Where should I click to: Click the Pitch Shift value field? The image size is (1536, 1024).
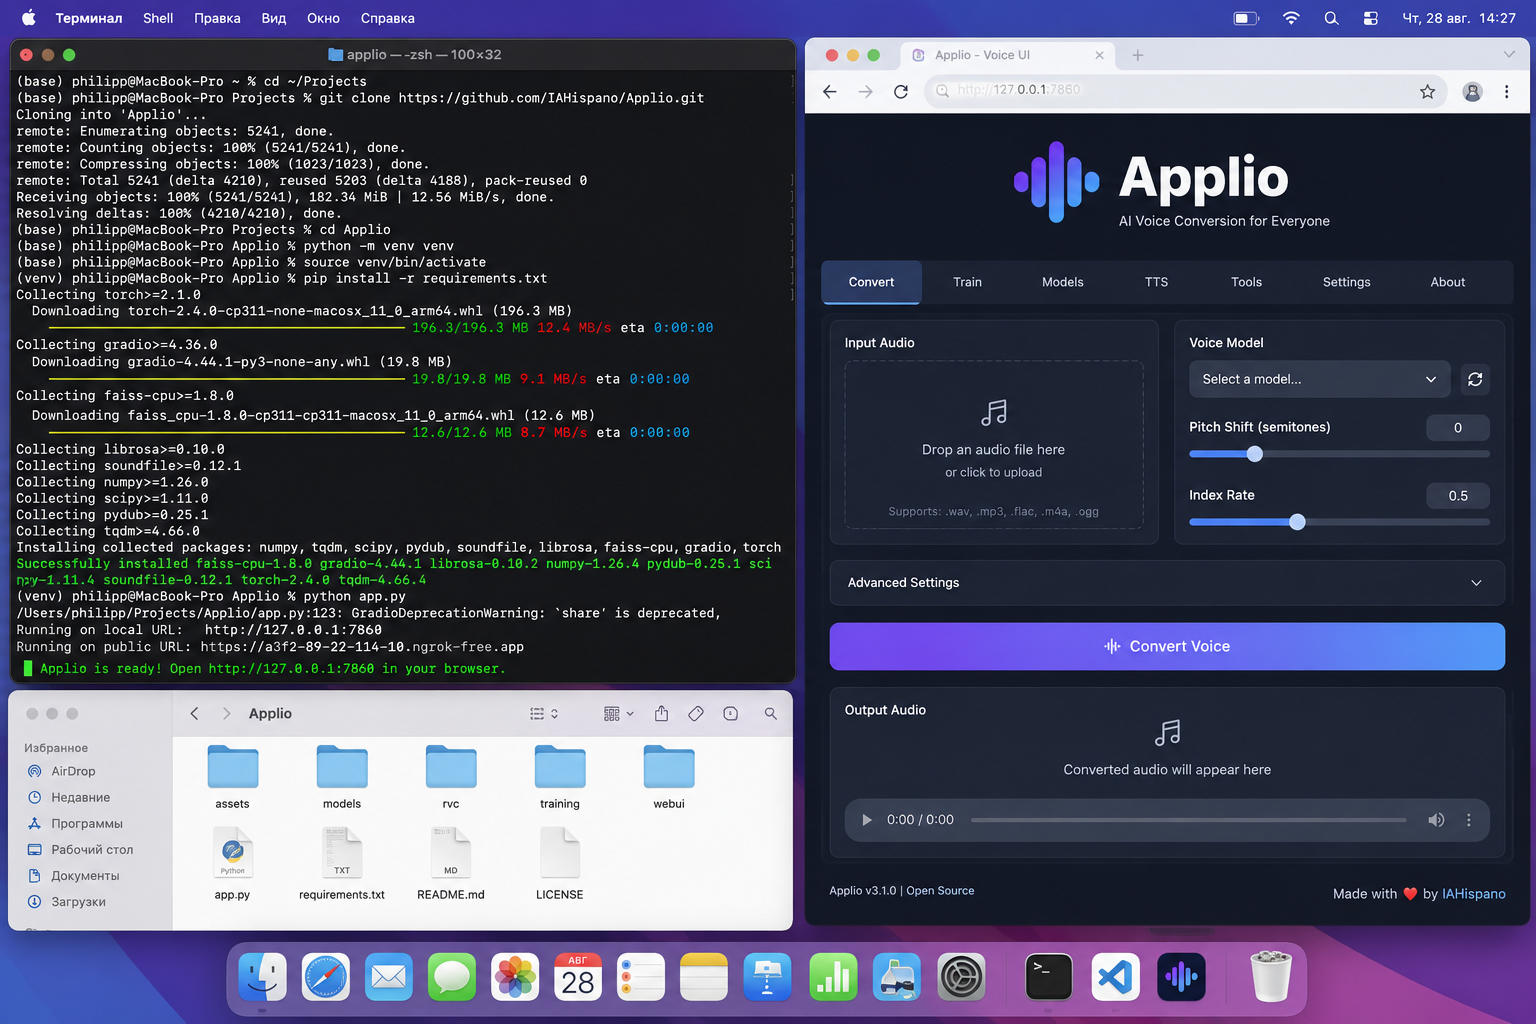click(1458, 427)
